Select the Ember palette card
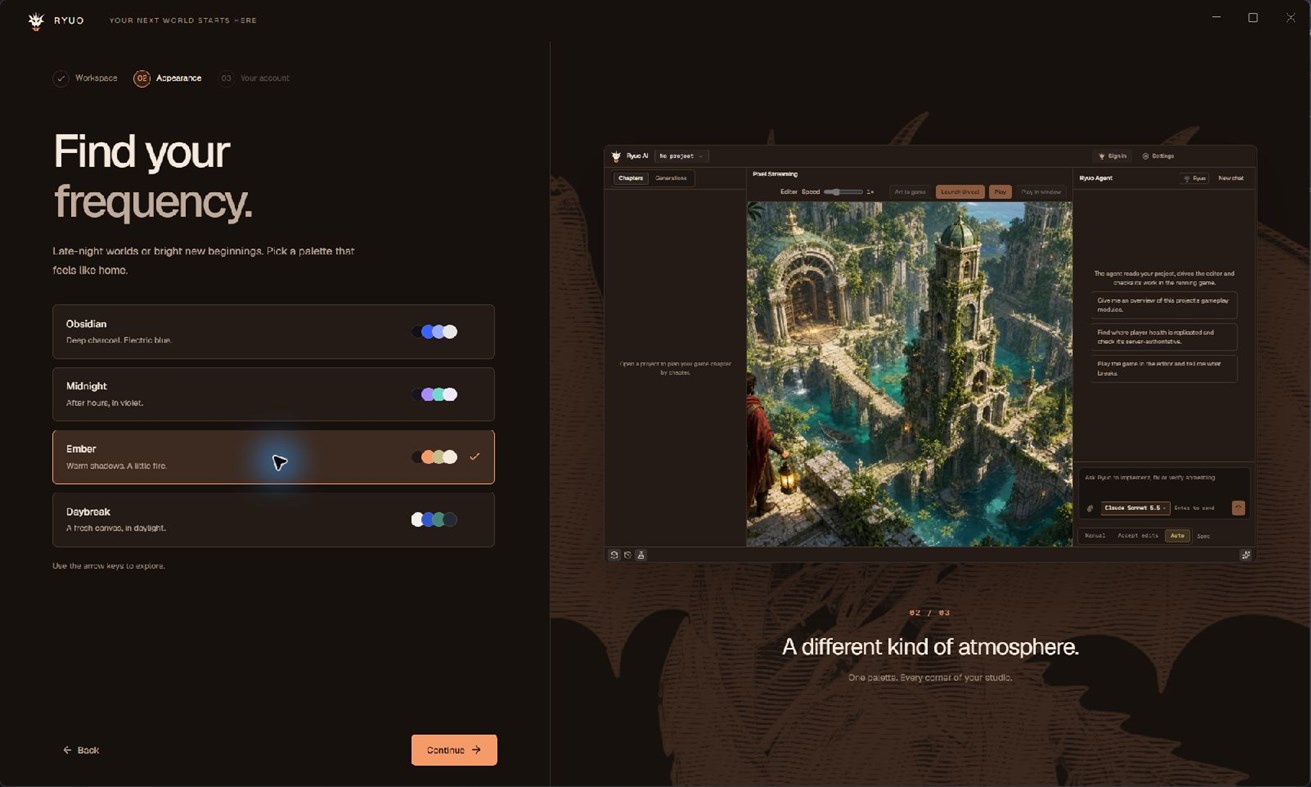 [x=273, y=457]
